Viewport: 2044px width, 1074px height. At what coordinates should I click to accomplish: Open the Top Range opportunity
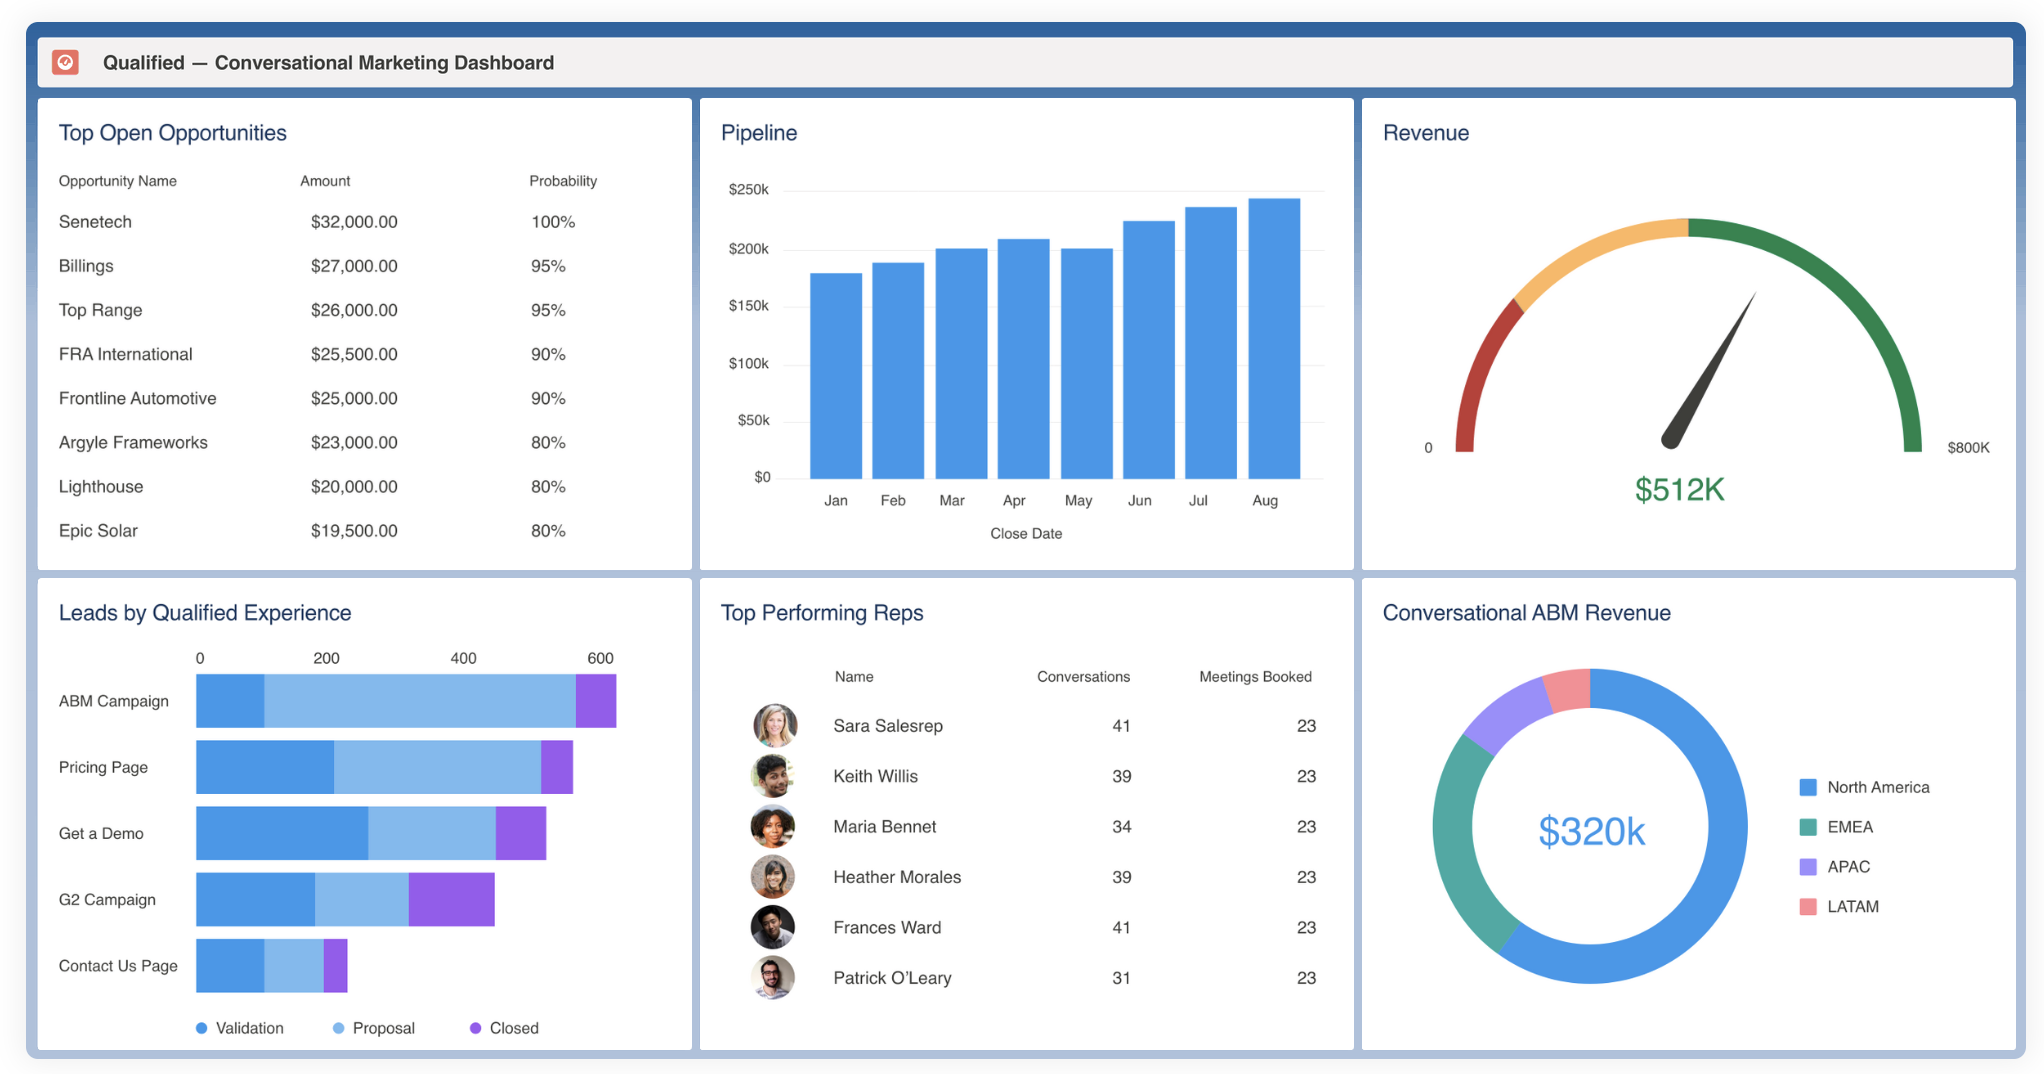pyautogui.click(x=100, y=310)
